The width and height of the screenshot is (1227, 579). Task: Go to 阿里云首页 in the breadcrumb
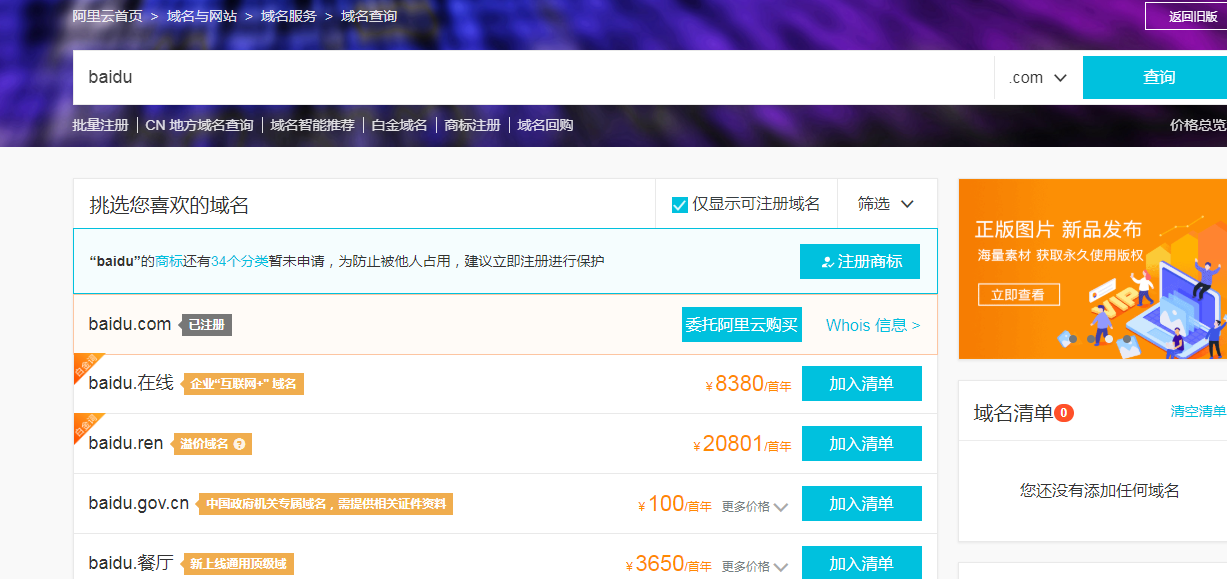(108, 16)
